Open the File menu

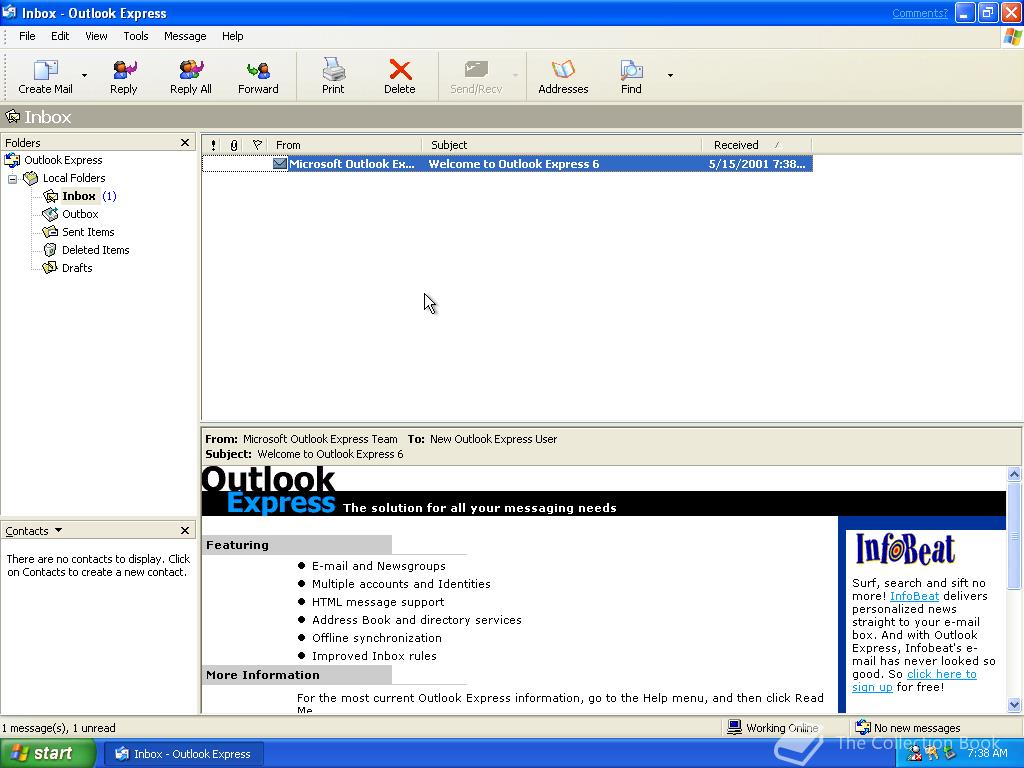pos(27,36)
